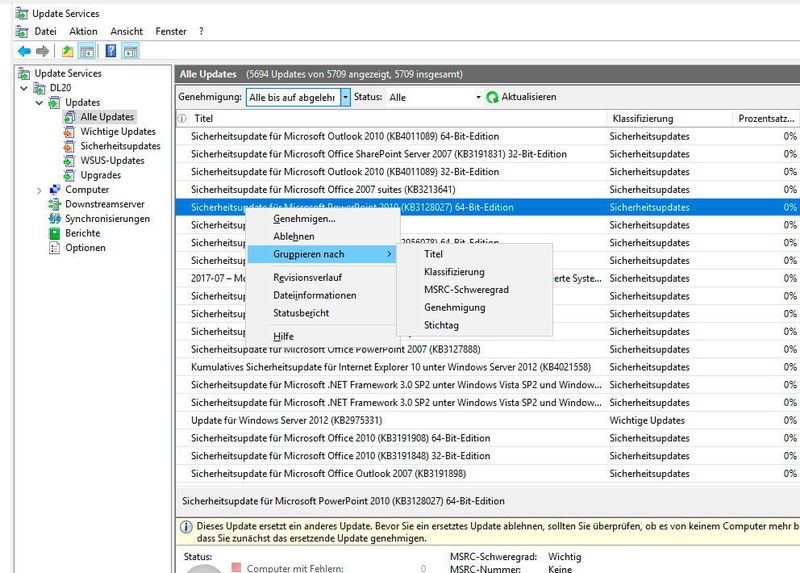The width and height of the screenshot is (800, 573).
Task: Choose Statusbericht from context menu
Action: click(321, 313)
